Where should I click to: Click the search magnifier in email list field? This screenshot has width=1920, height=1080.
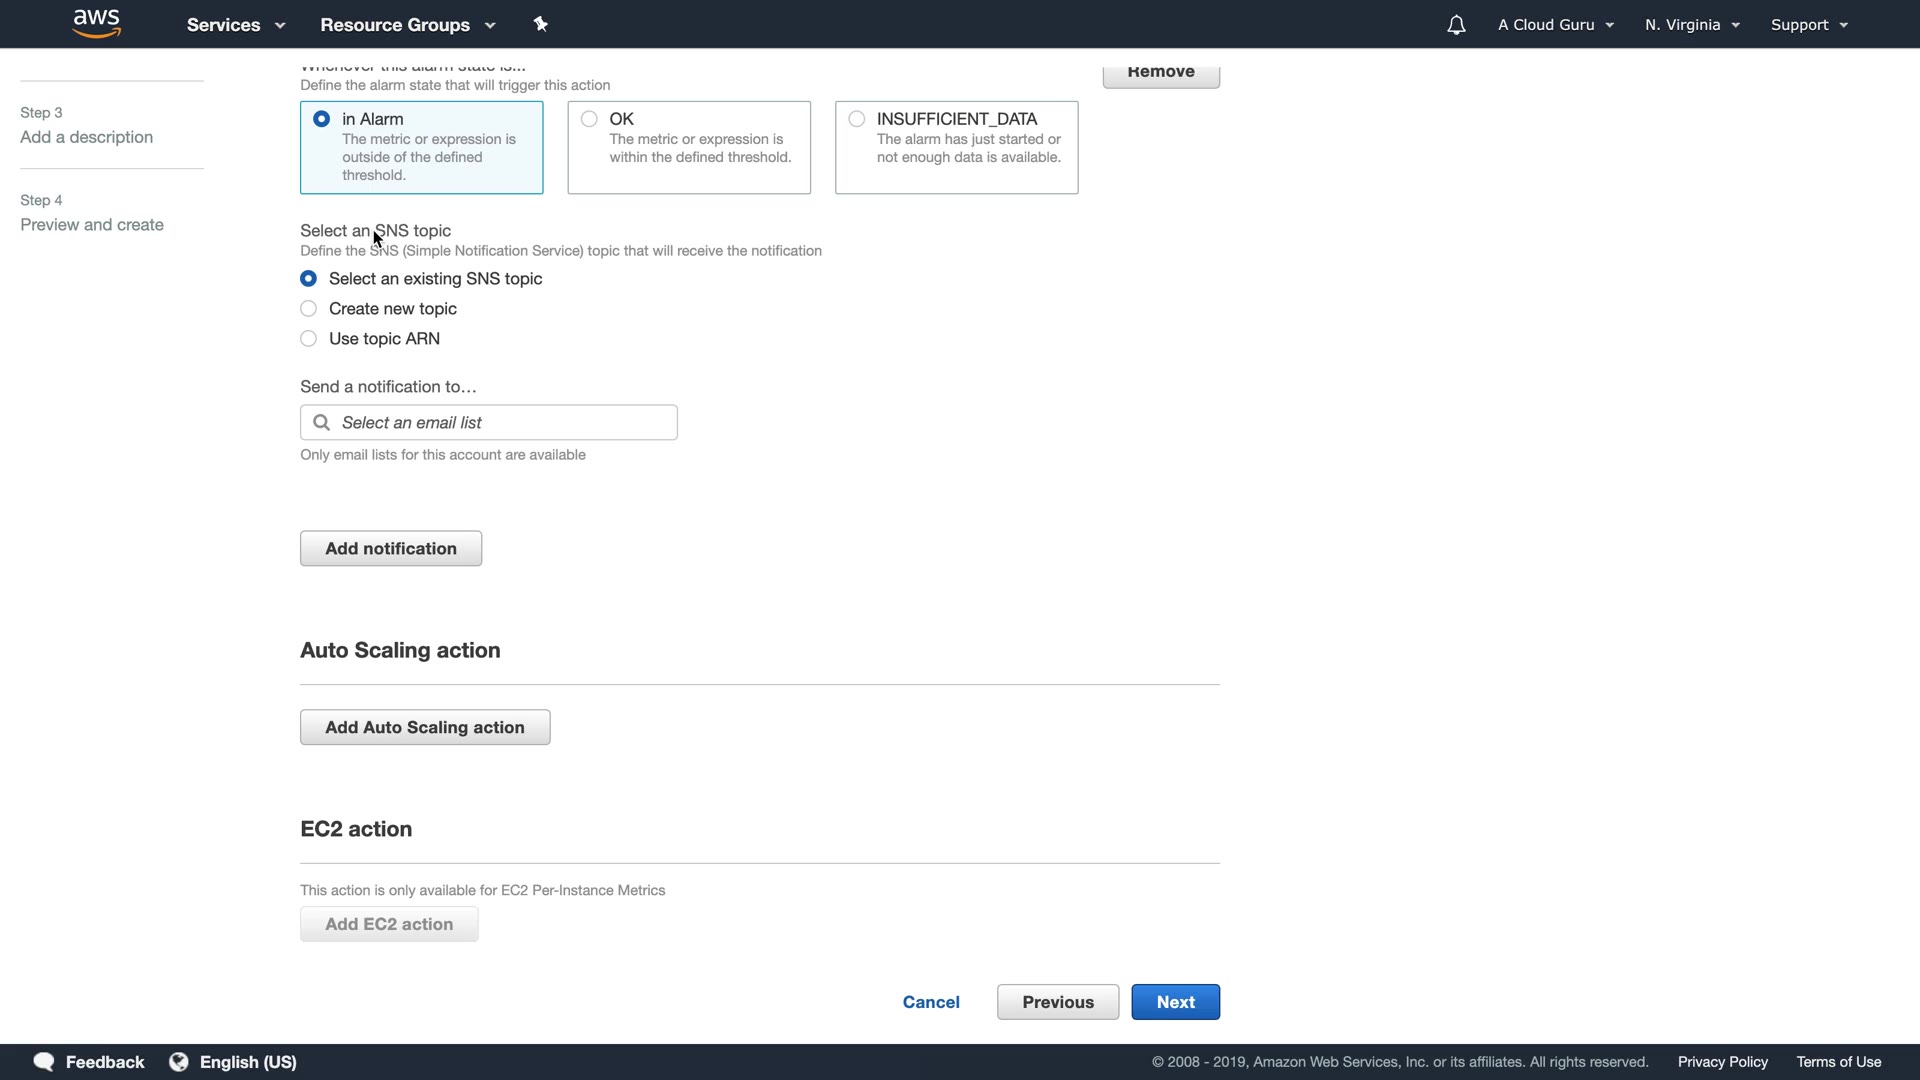tap(321, 422)
